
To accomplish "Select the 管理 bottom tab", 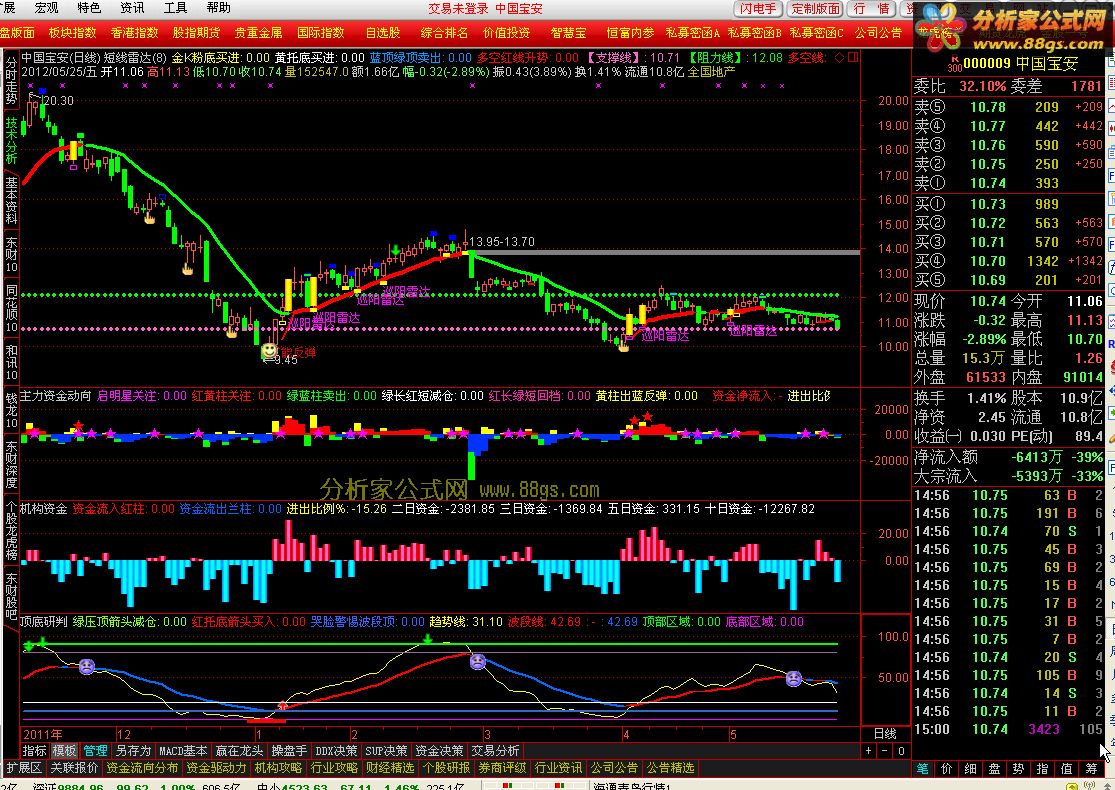I will [95, 751].
